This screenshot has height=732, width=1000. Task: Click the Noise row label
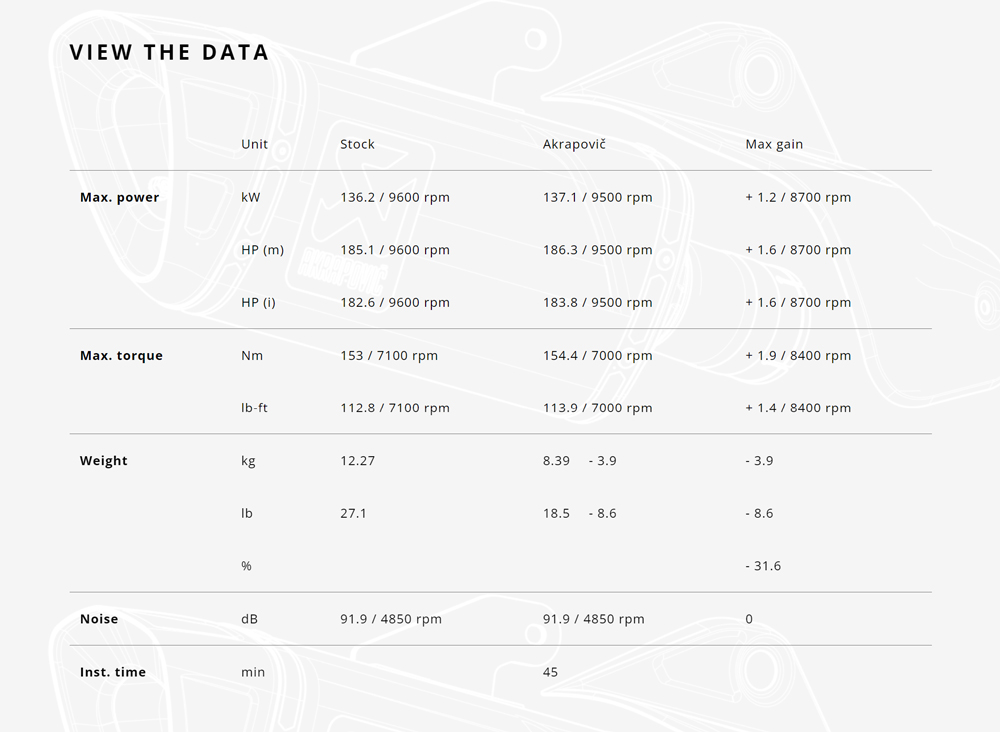point(99,619)
